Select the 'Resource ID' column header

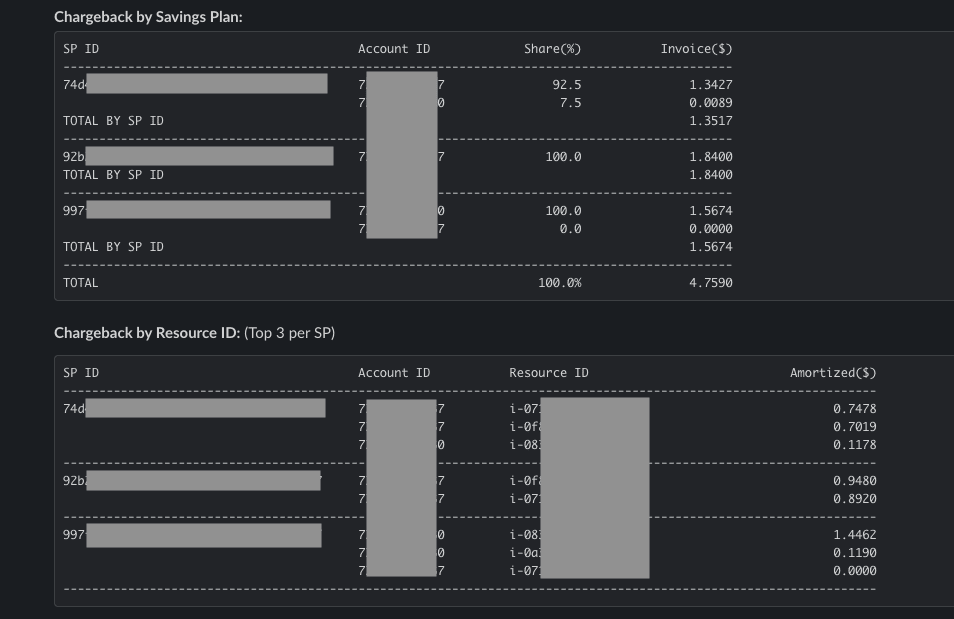pos(549,372)
